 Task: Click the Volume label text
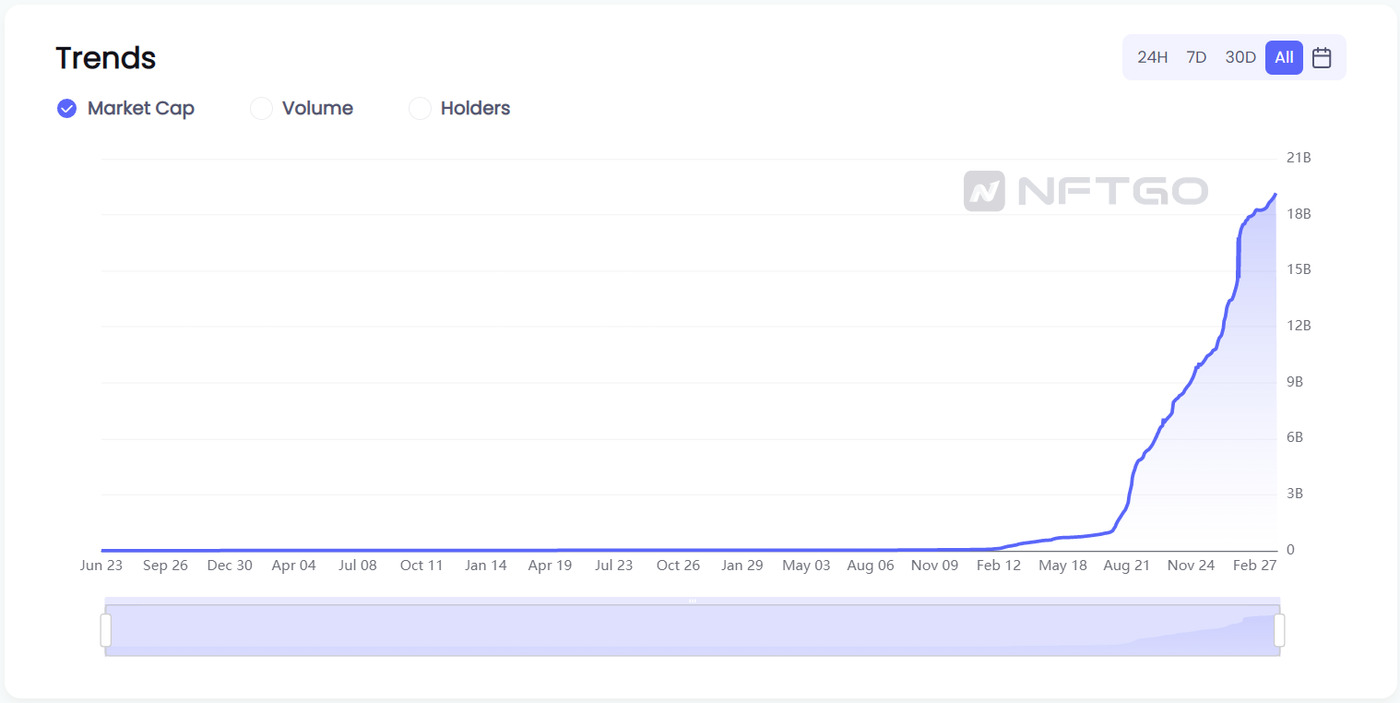(x=317, y=108)
